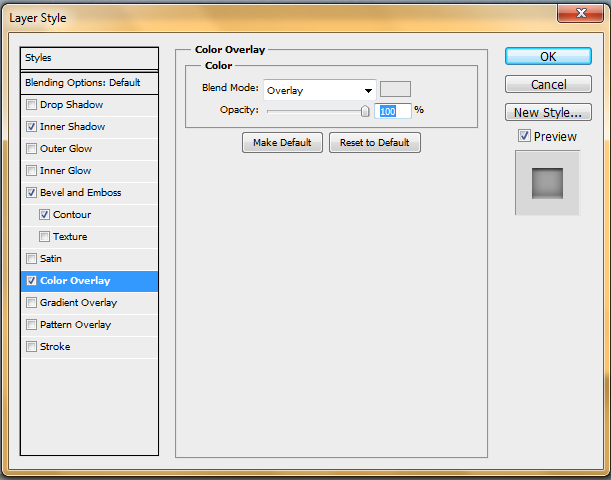611x480 pixels.
Task: Click the OK button
Action: 548,57
